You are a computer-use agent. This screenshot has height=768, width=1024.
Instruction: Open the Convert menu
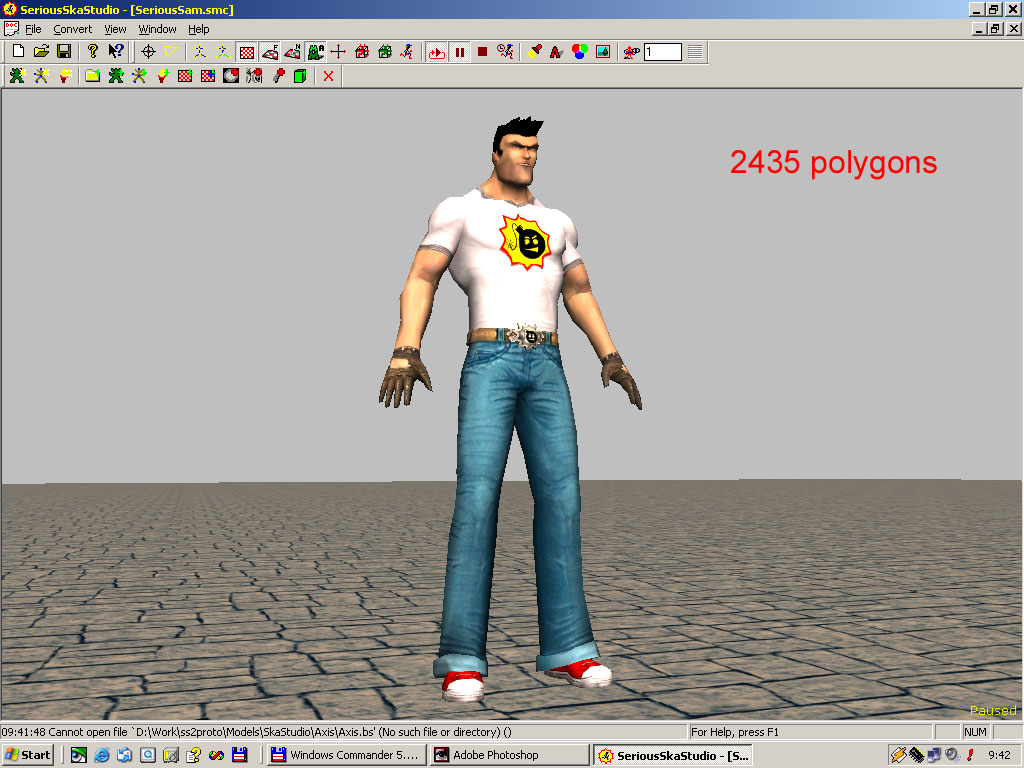point(72,29)
